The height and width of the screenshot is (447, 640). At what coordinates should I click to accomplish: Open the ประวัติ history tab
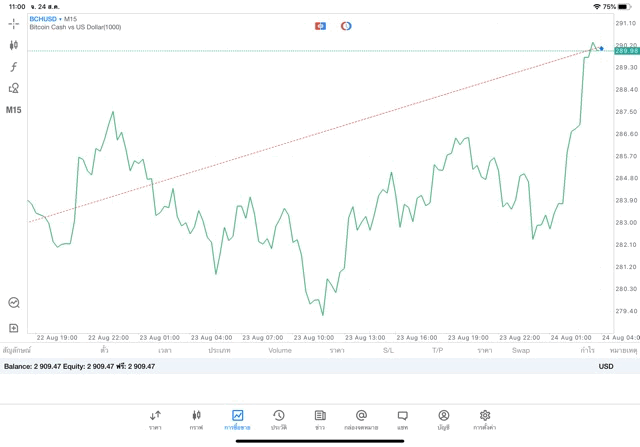[278, 420]
